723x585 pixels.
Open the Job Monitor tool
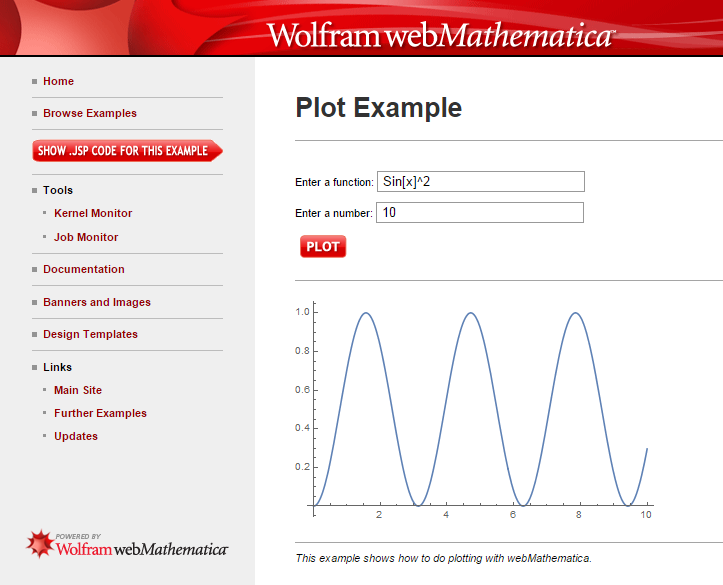86,237
